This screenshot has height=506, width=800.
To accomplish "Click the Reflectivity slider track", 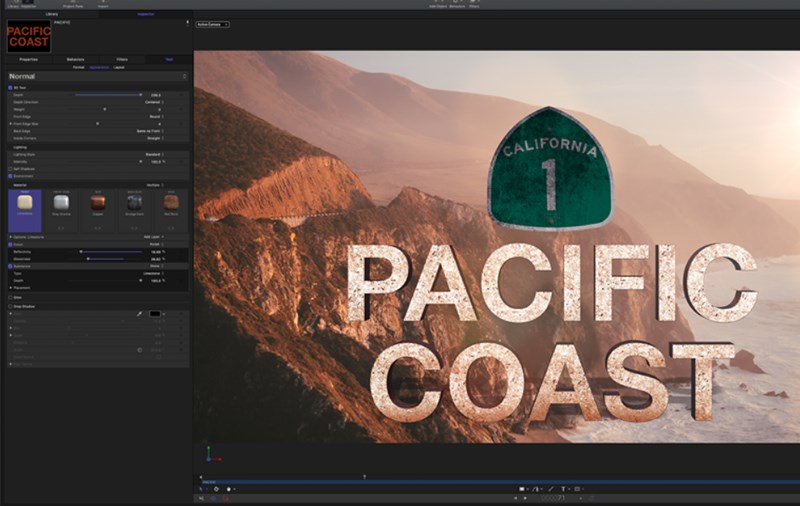I will point(110,252).
